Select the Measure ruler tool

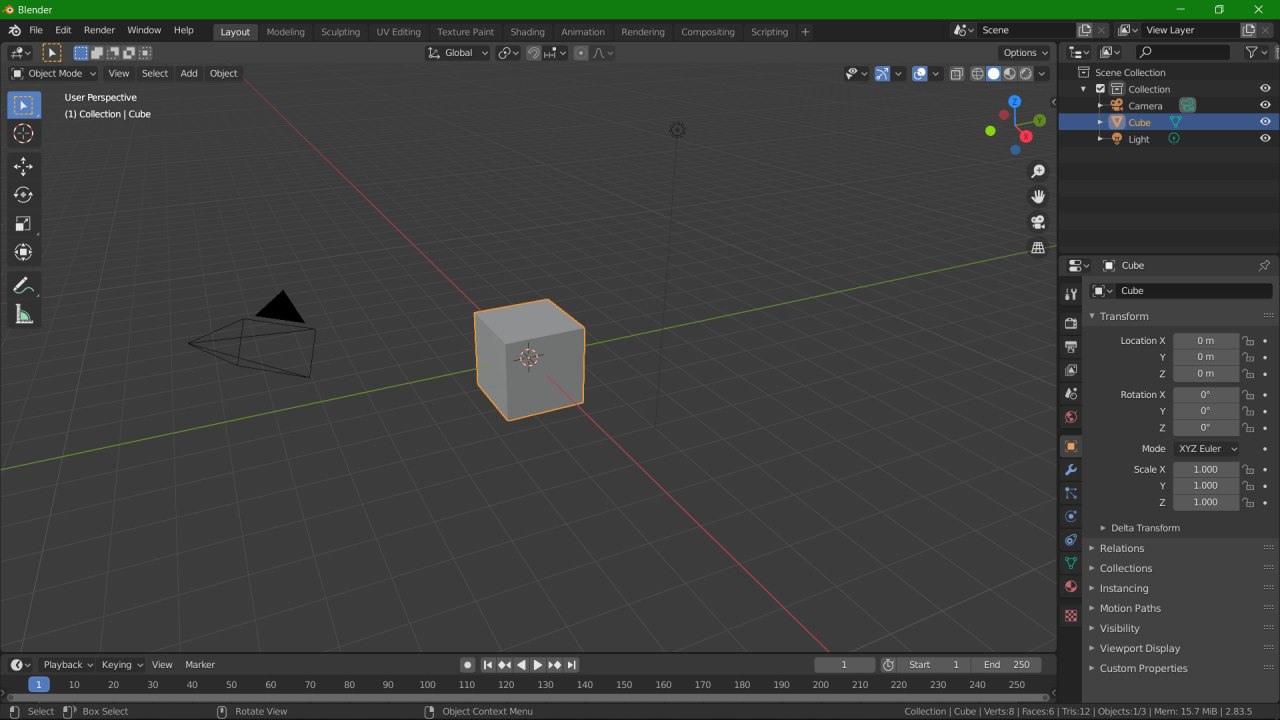tap(24, 315)
